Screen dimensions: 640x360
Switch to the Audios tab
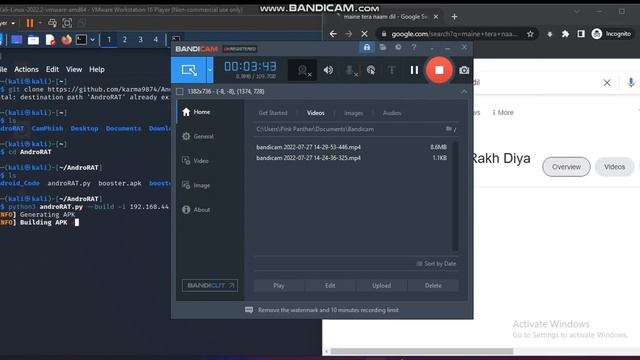[392, 113]
